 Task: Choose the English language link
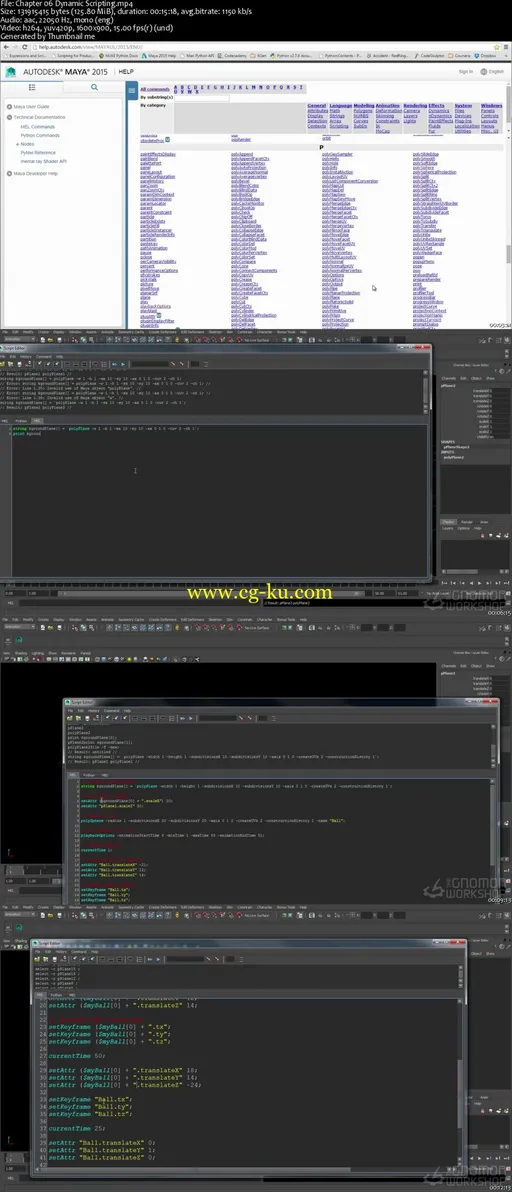point(496,71)
